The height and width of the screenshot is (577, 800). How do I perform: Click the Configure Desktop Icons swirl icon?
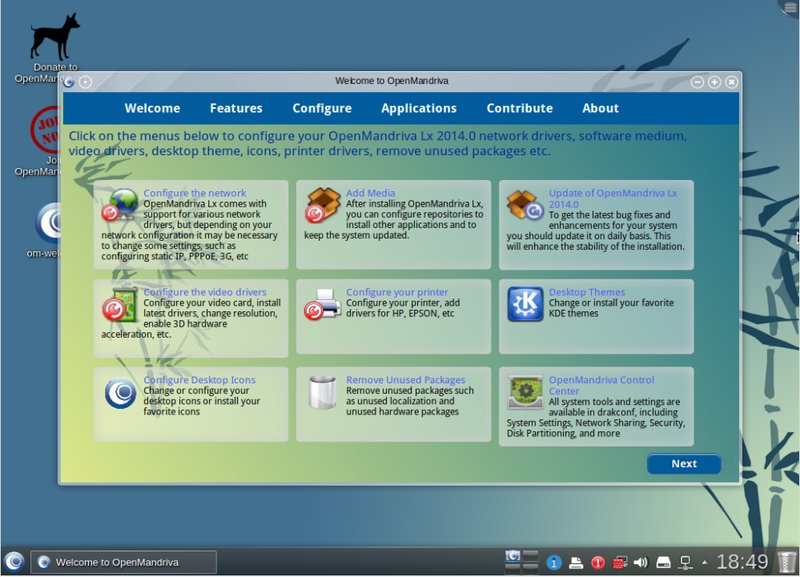[x=120, y=393]
